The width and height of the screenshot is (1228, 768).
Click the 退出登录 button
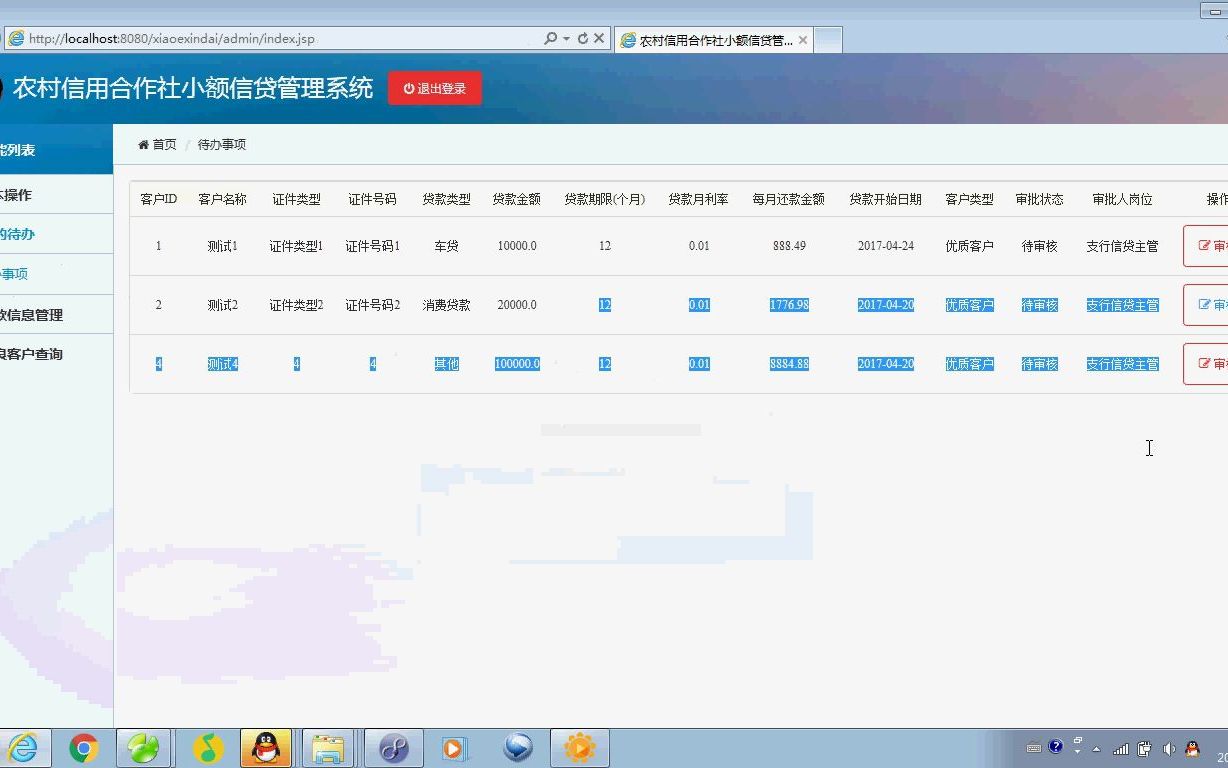434,88
